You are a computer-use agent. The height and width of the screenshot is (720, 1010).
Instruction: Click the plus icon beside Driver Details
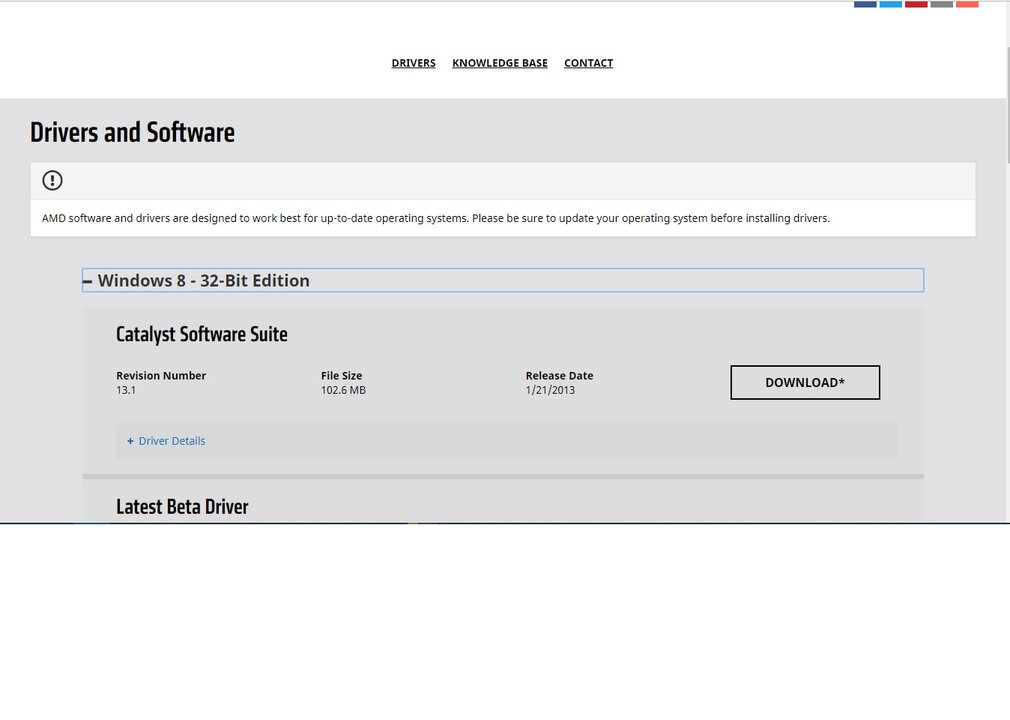point(130,441)
